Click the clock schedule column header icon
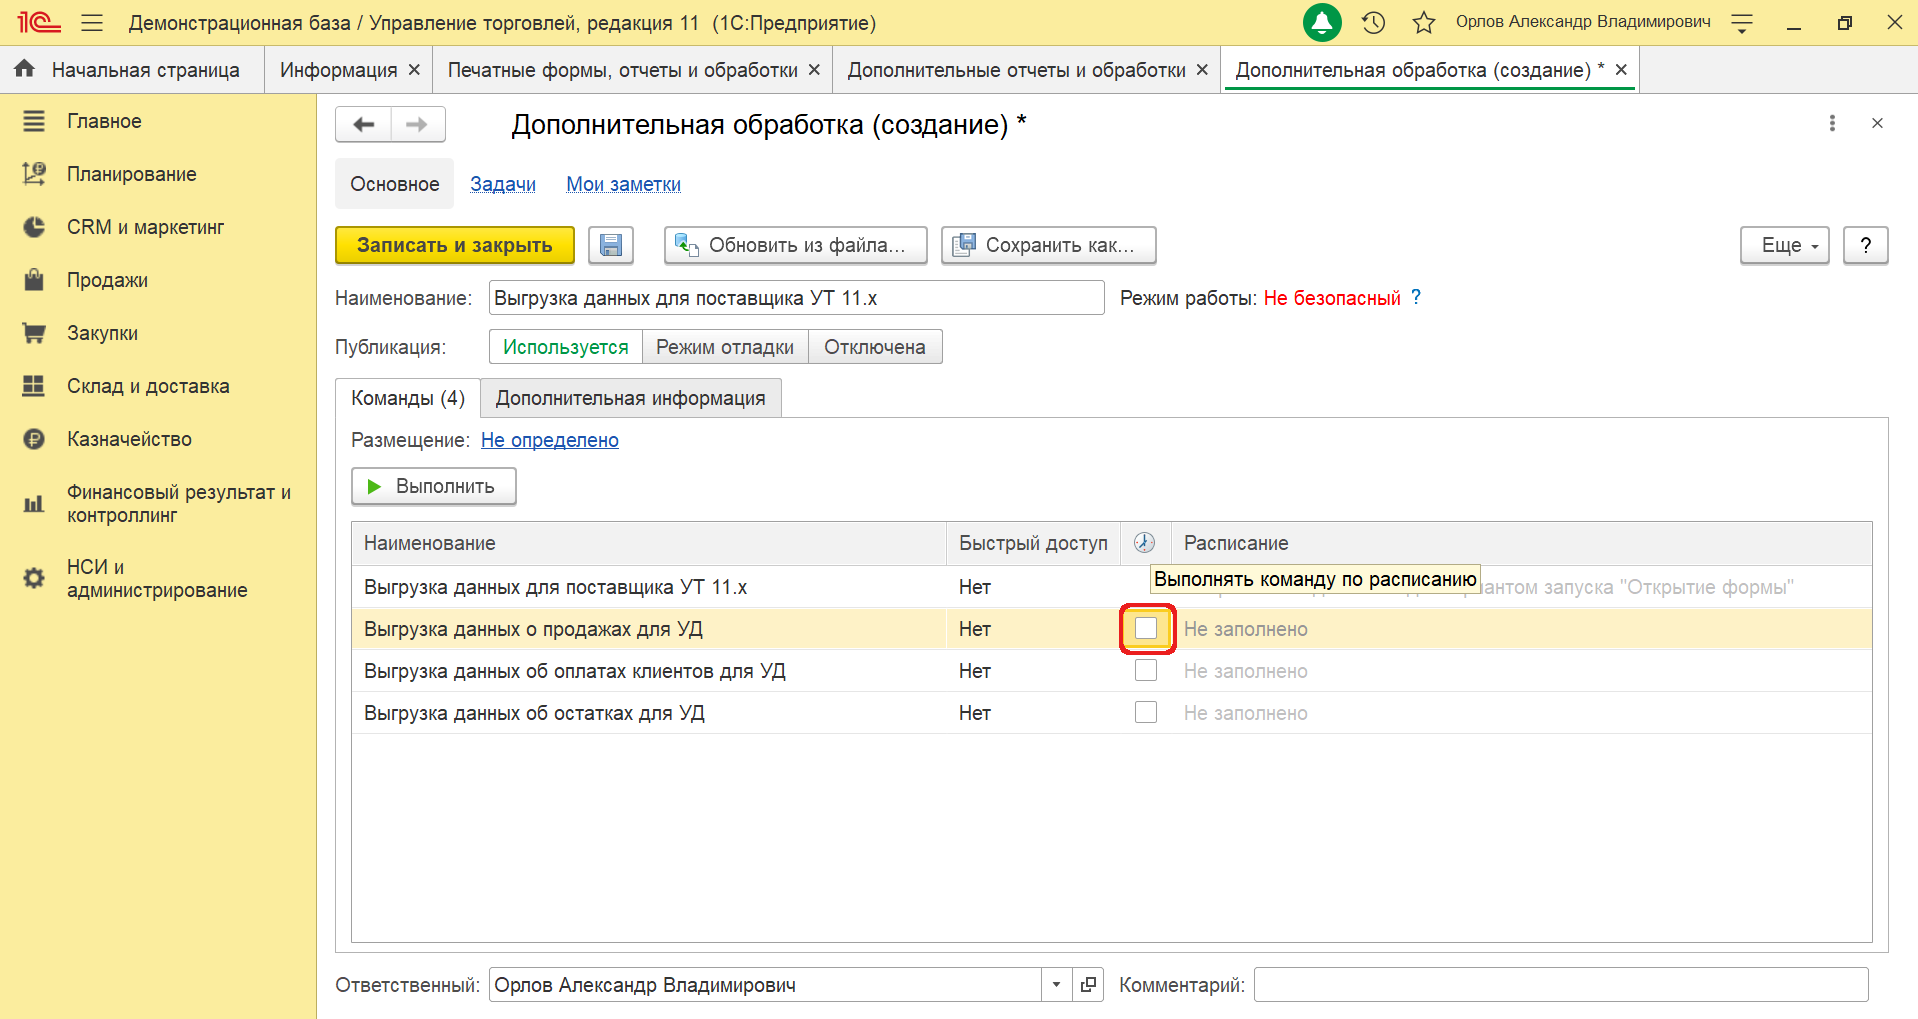Image resolution: width=1918 pixels, height=1019 pixels. [1145, 542]
